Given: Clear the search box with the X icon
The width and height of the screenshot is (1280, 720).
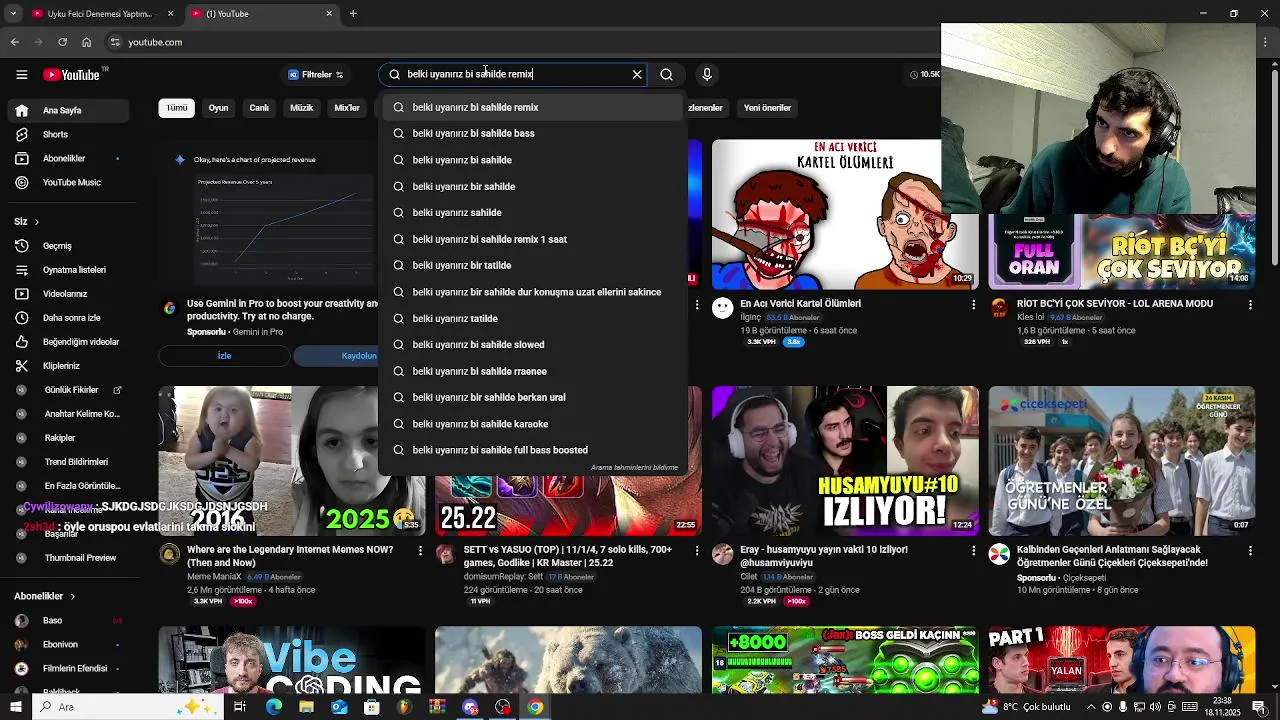Looking at the screenshot, I should point(637,74).
